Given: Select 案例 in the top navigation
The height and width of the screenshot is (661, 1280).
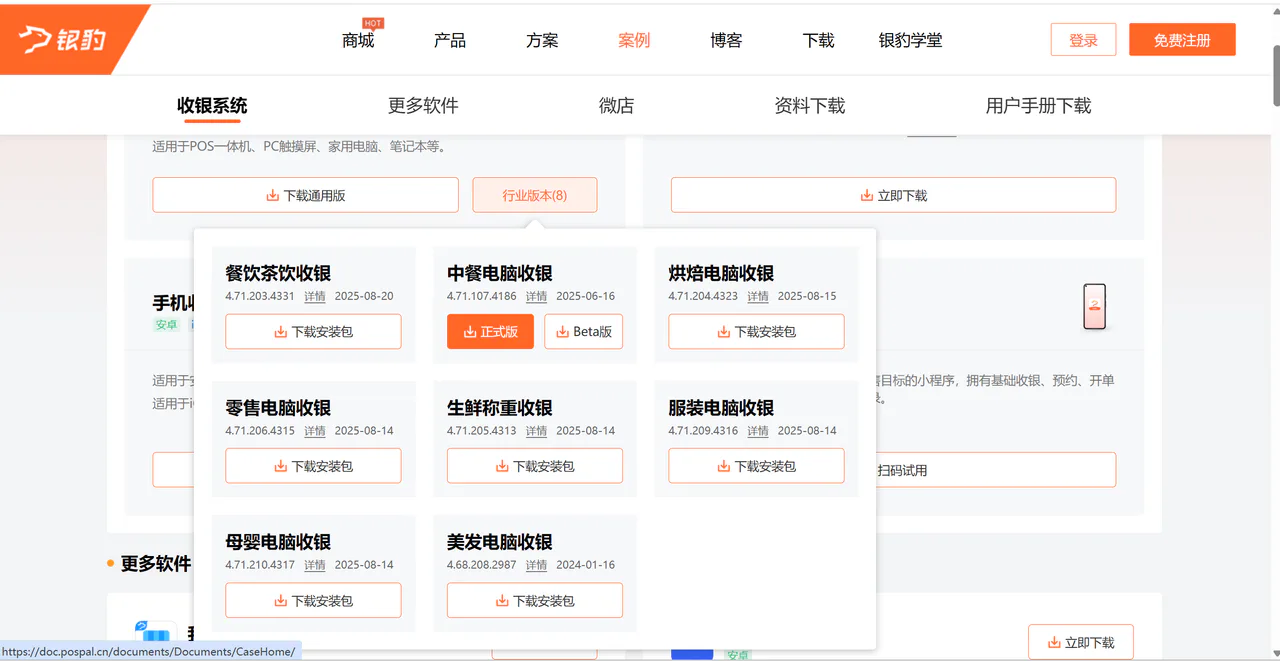Looking at the screenshot, I should tap(634, 40).
